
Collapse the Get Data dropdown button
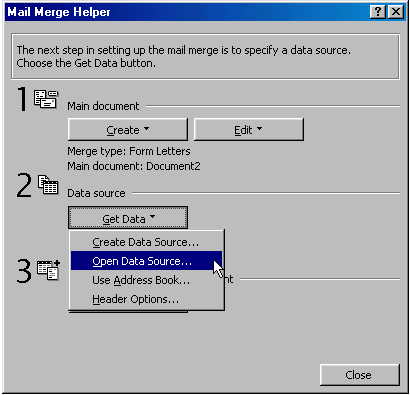coord(128,218)
